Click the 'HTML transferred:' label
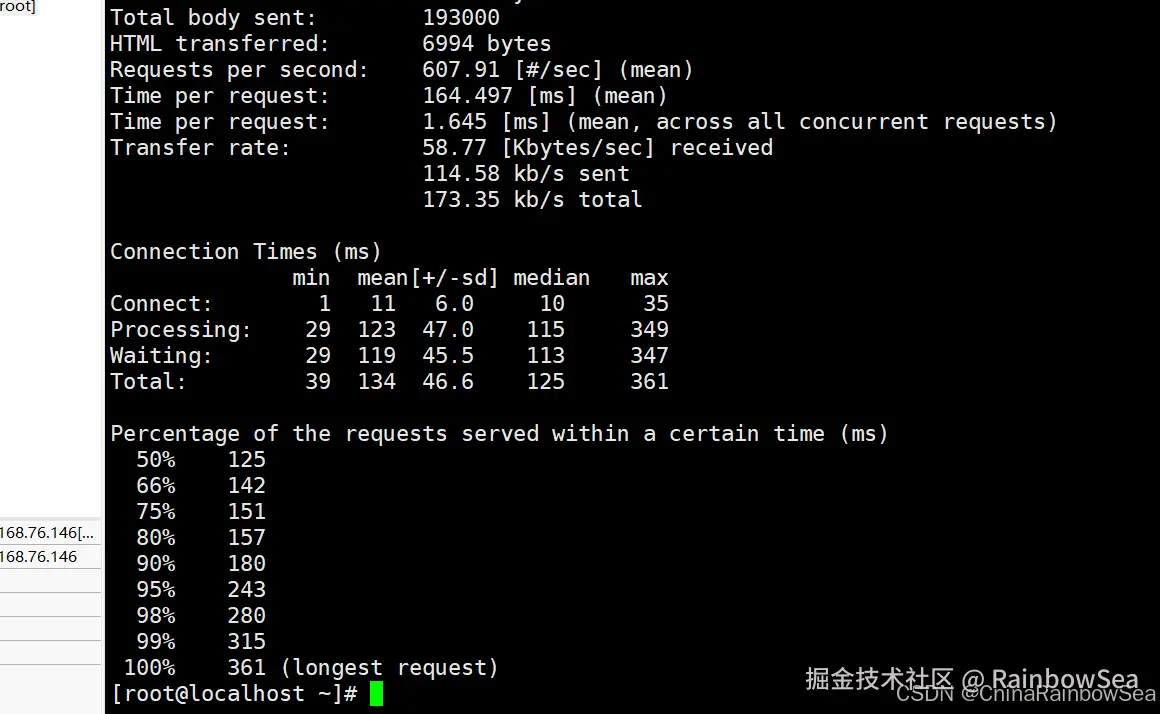1160x714 pixels. 219,44
